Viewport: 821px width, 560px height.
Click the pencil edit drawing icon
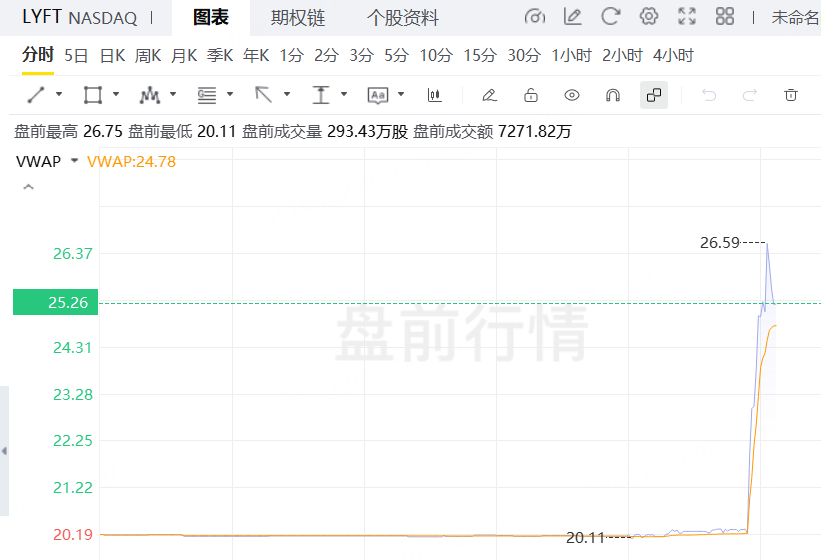490,95
